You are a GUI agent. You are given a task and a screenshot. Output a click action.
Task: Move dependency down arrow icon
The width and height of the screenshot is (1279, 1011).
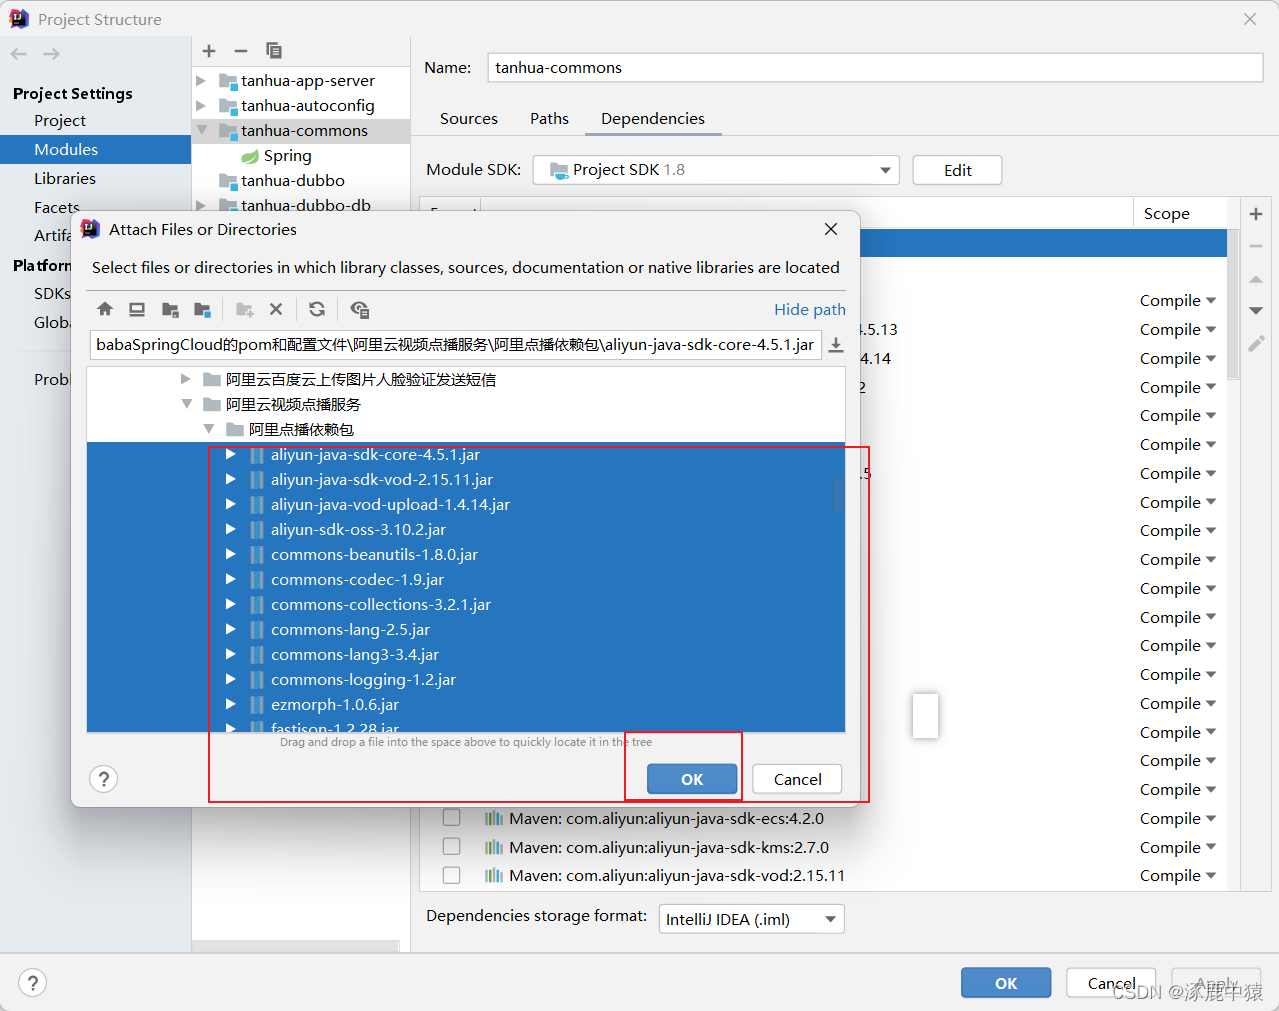click(1256, 311)
